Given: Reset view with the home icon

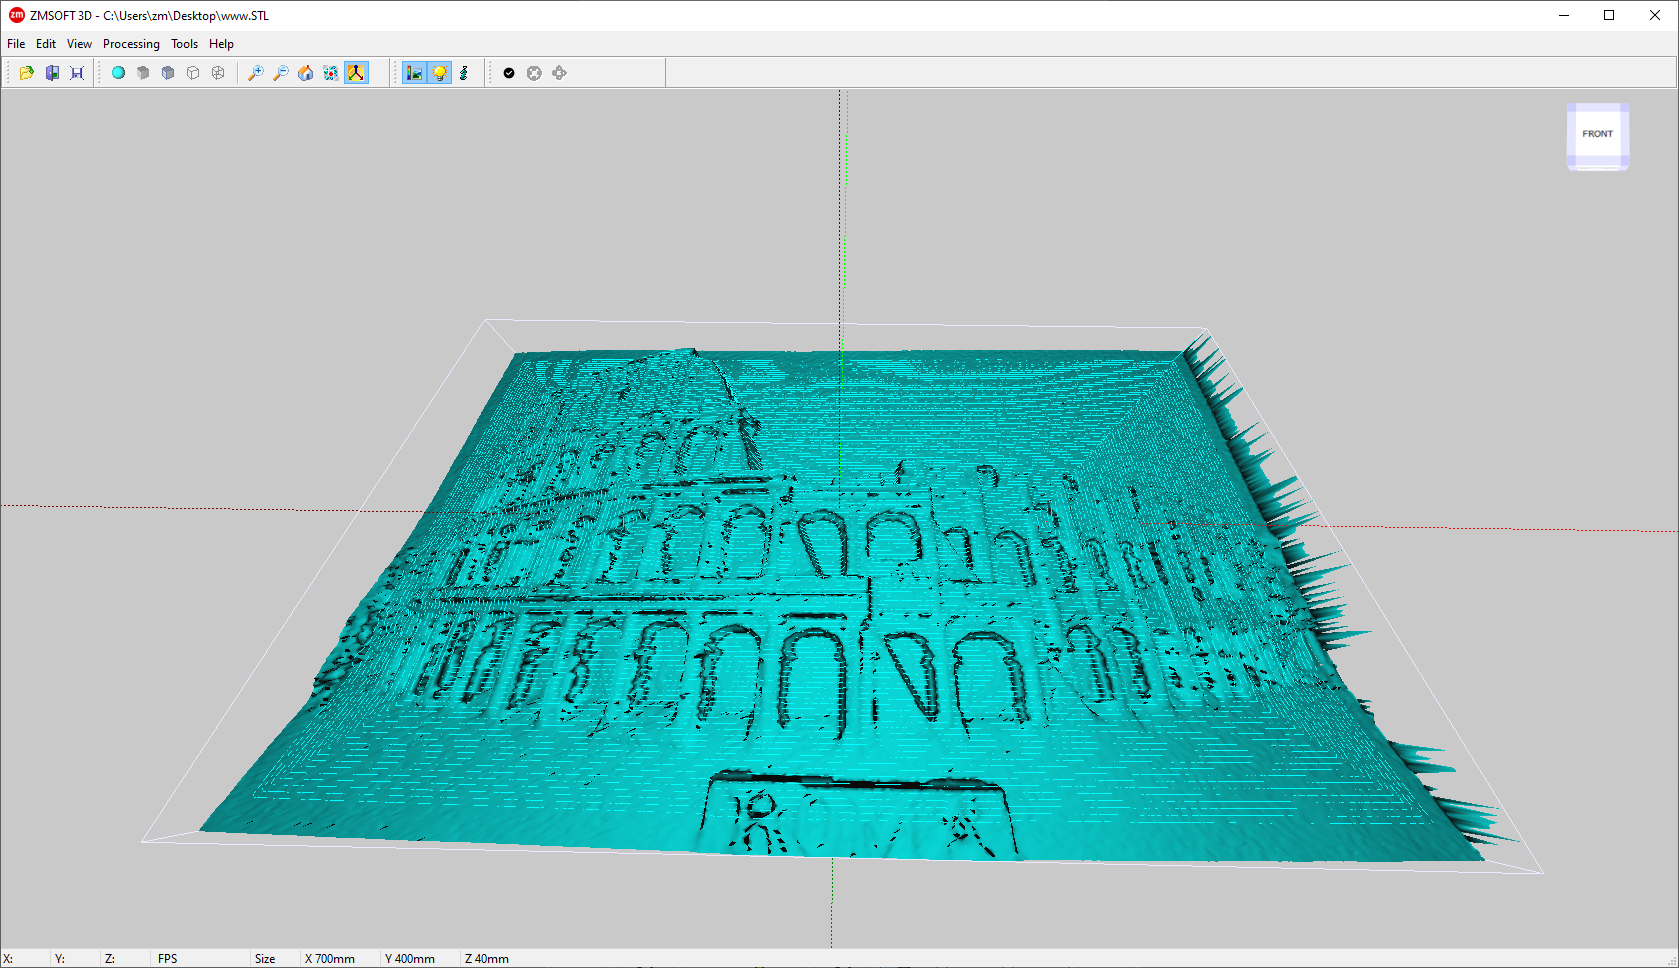Looking at the screenshot, I should click(x=306, y=73).
